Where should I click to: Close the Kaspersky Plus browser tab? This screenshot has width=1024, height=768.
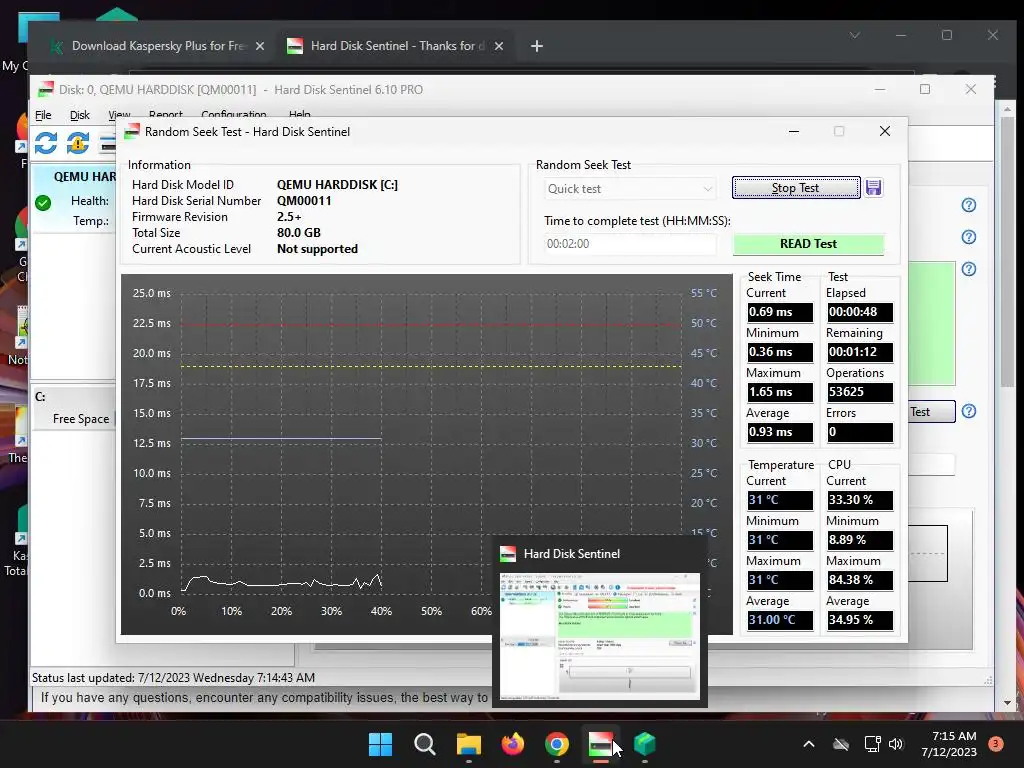260,46
